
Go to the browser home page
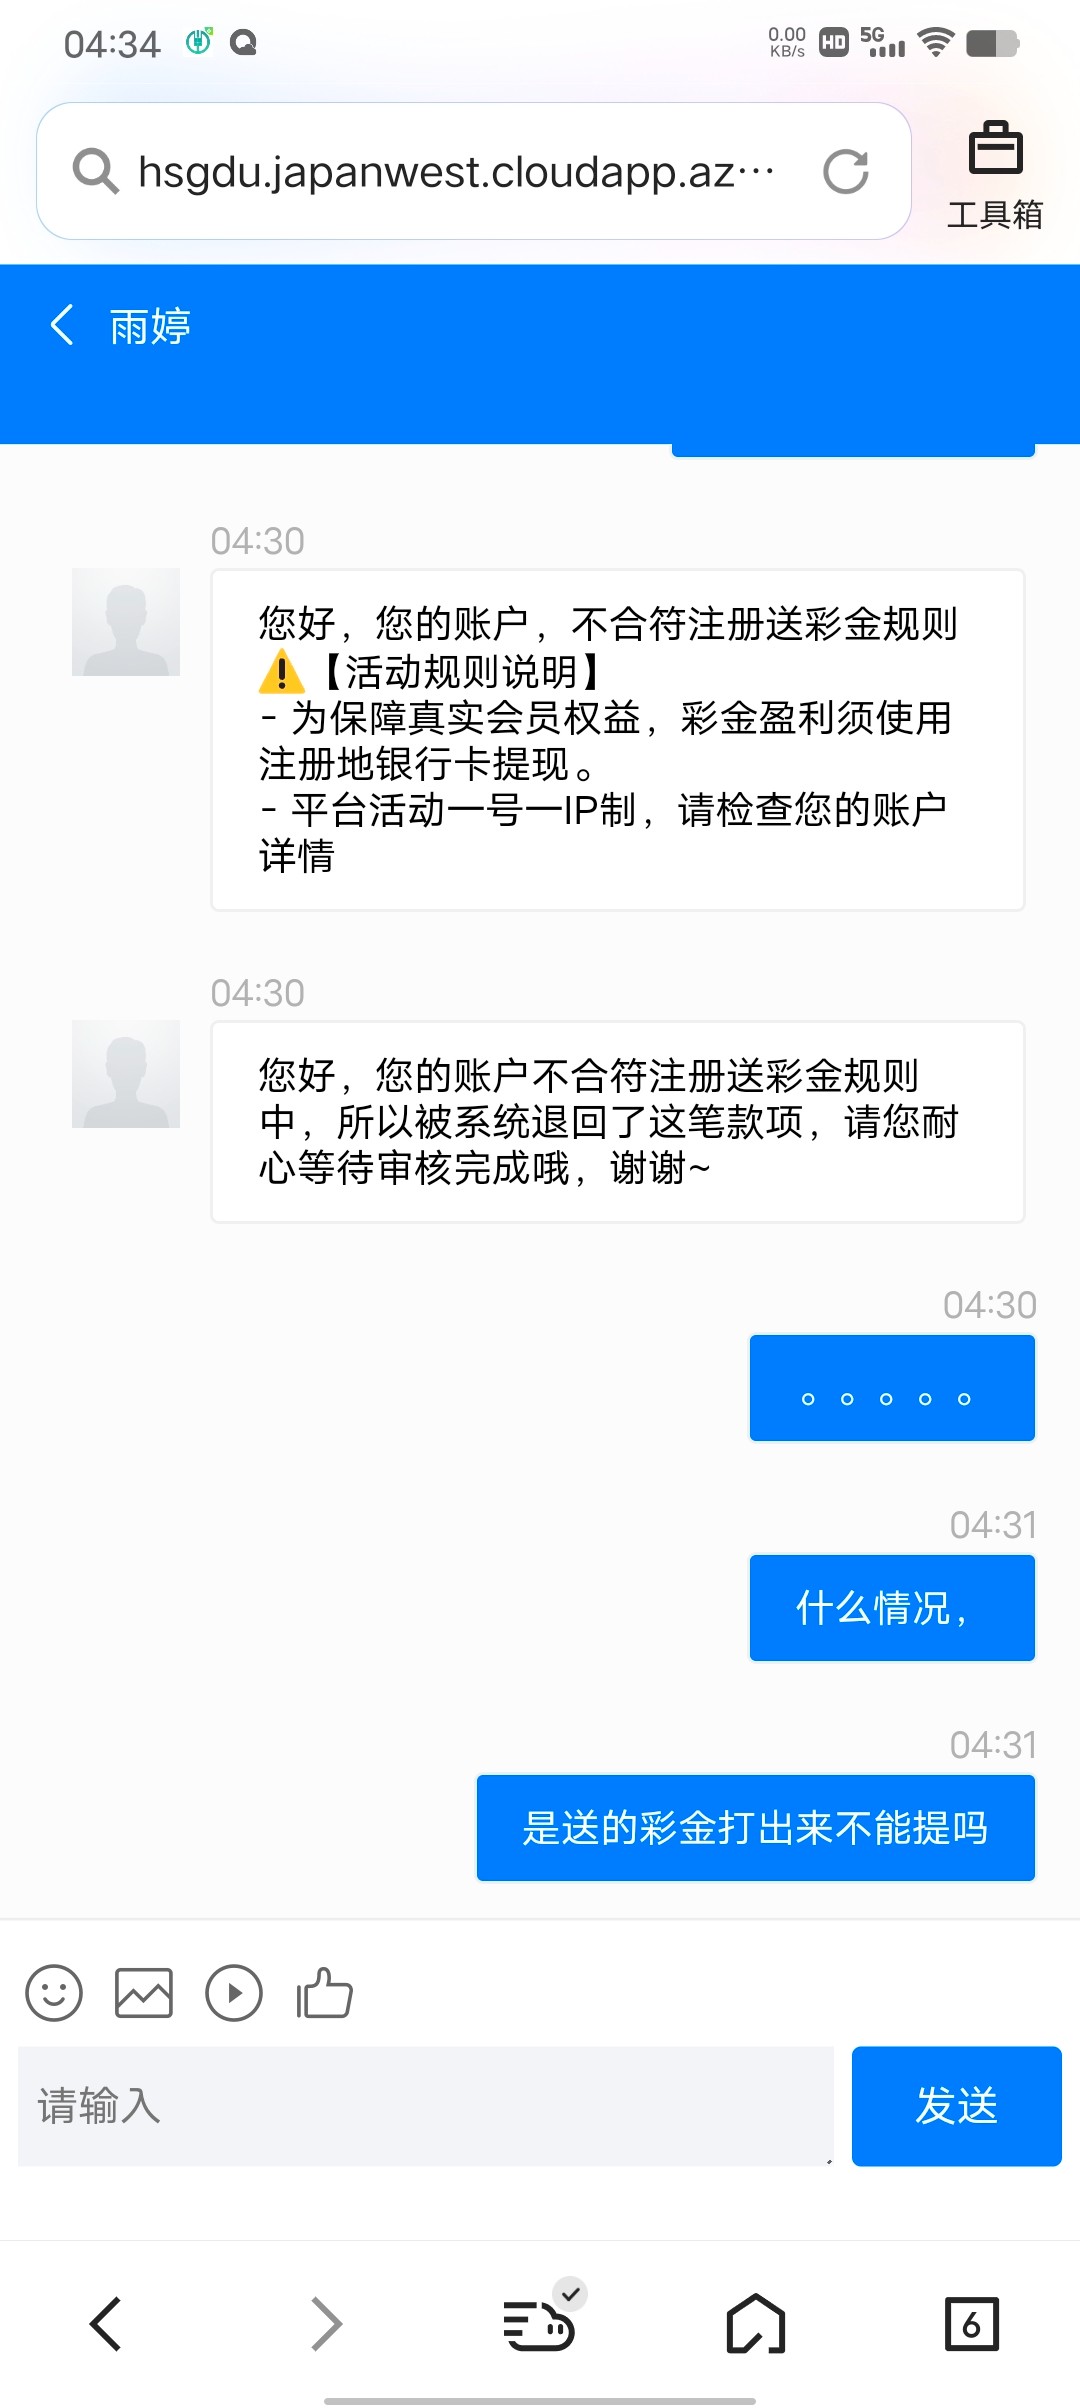click(x=755, y=2323)
